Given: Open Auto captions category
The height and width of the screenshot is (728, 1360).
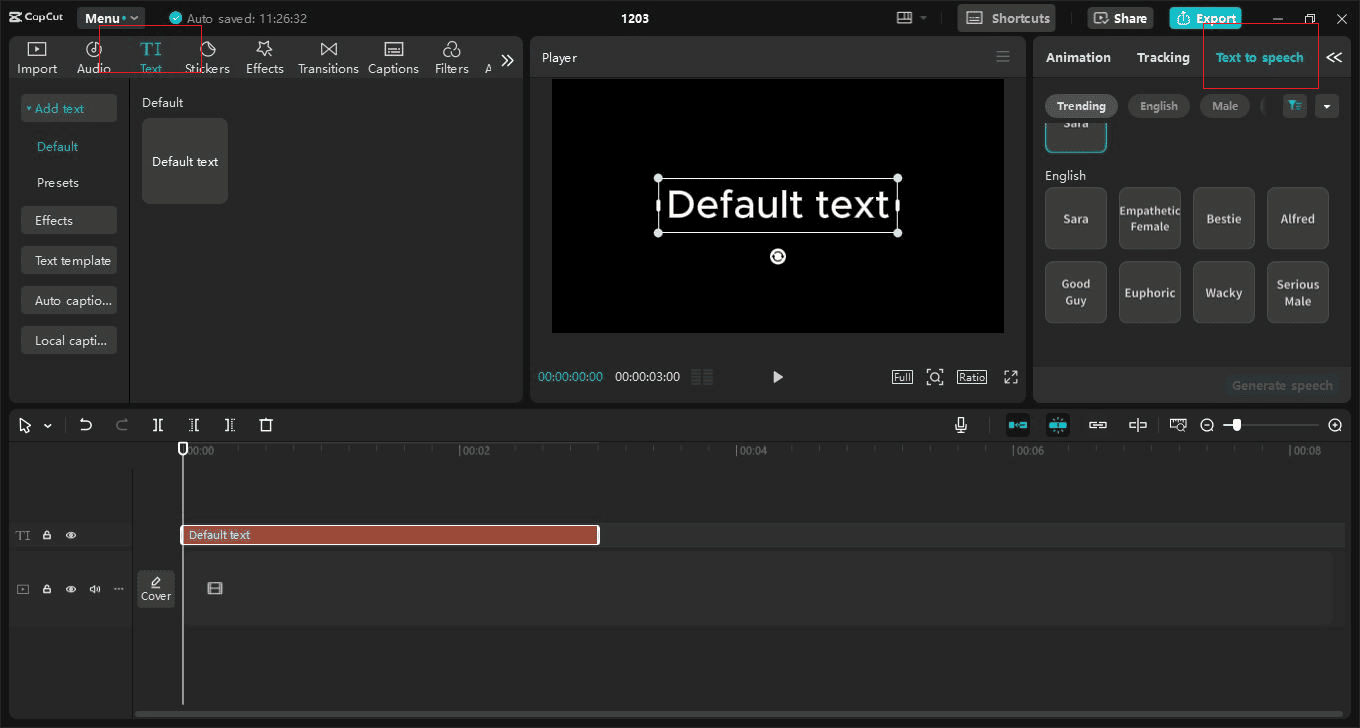Looking at the screenshot, I should point(69,300).
